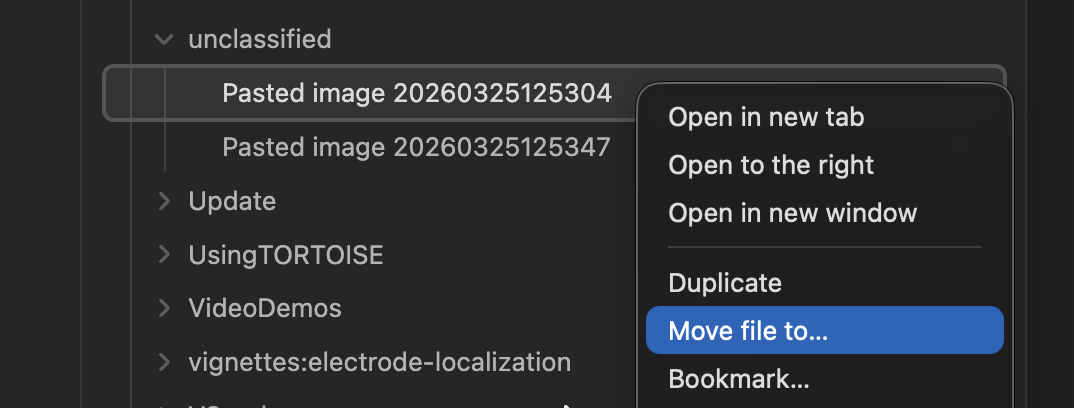Select the vignettes:electrode-localization folder label
This screenshot has height=408, width=1074.
379,362
